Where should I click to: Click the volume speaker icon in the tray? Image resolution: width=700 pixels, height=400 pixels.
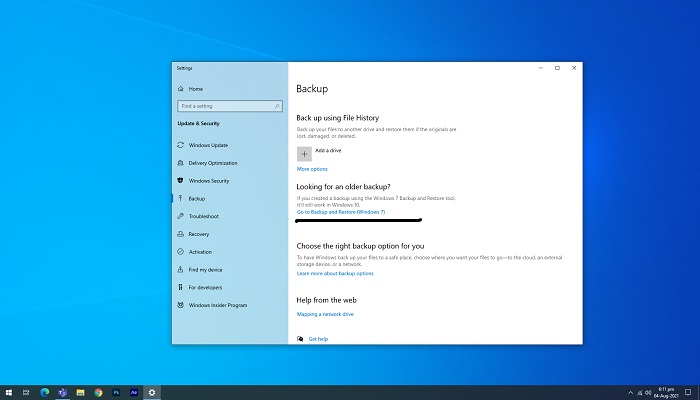[648, 393]
